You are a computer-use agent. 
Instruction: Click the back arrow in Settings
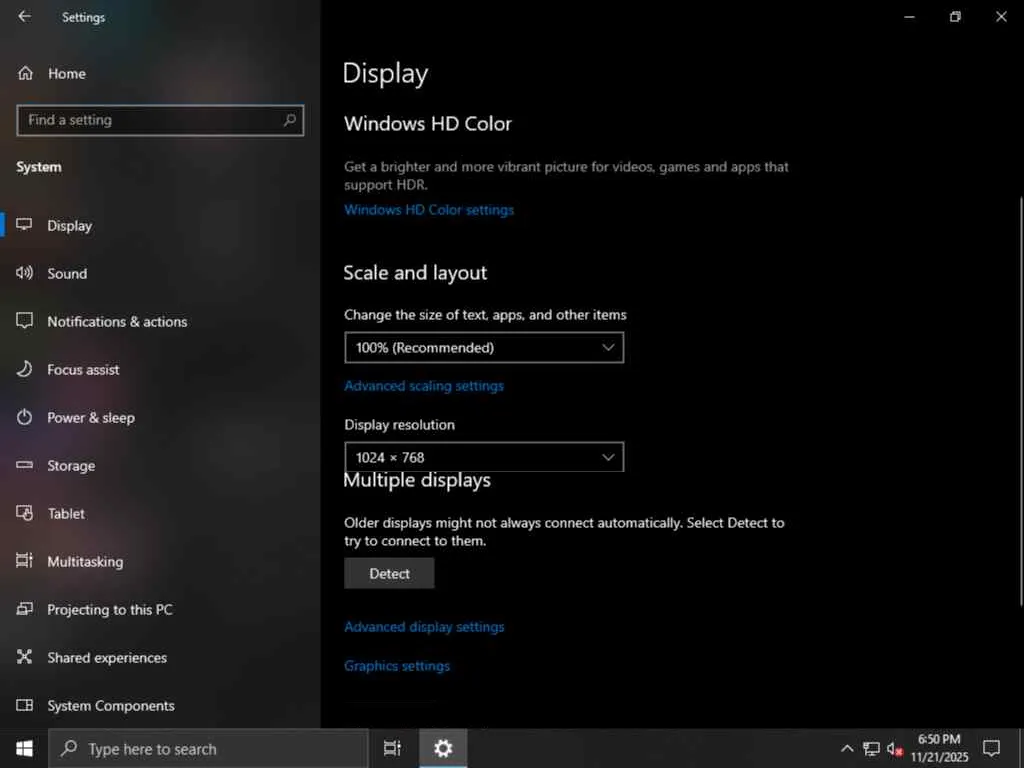24,16
